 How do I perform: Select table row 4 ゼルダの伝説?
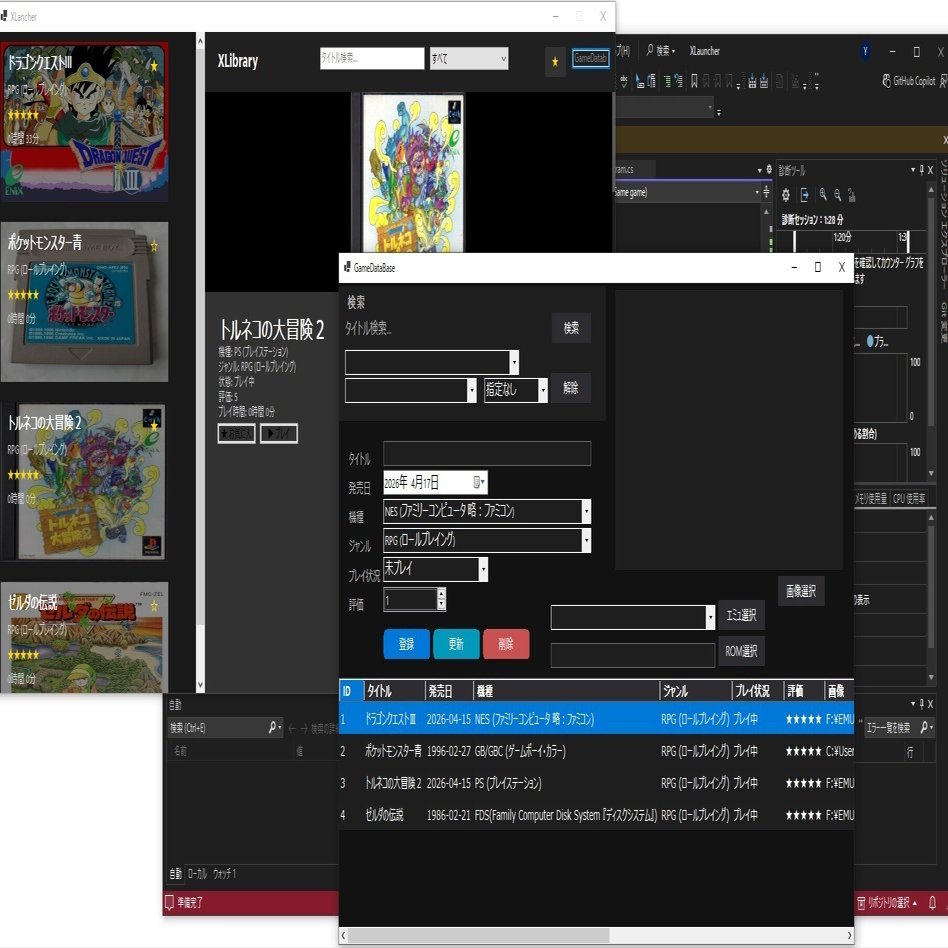point(596,815)
